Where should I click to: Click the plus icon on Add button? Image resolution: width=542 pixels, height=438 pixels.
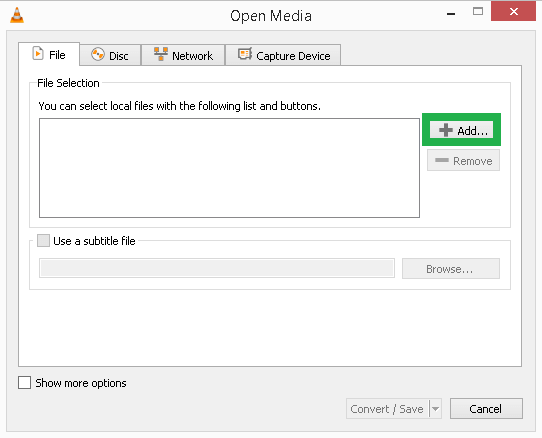click(446, 130)
